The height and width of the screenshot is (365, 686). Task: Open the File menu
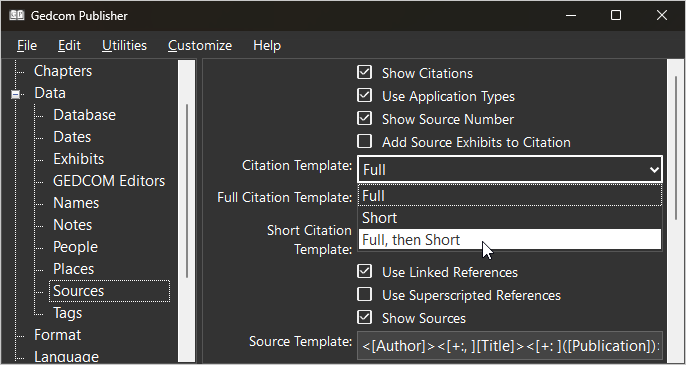click(27, 46)
